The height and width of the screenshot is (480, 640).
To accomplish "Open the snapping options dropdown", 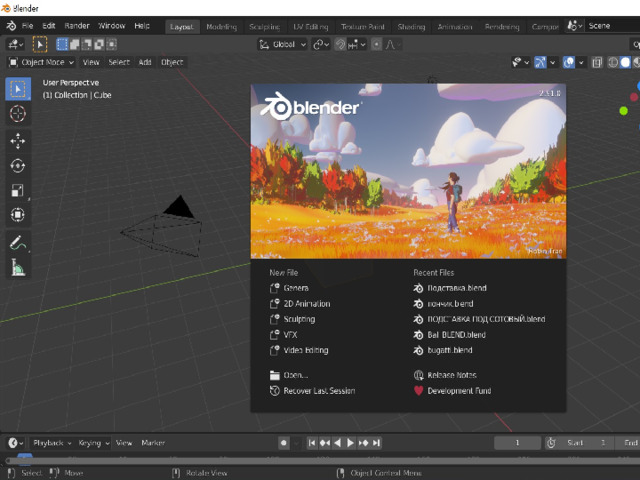I will (x=357, y=44).
